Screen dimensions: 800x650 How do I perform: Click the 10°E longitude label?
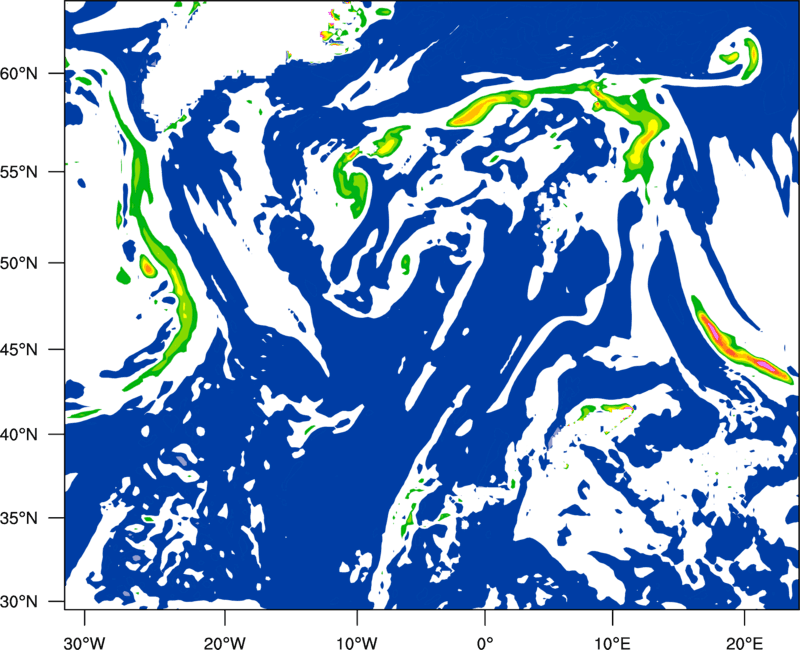pos(612,643)
